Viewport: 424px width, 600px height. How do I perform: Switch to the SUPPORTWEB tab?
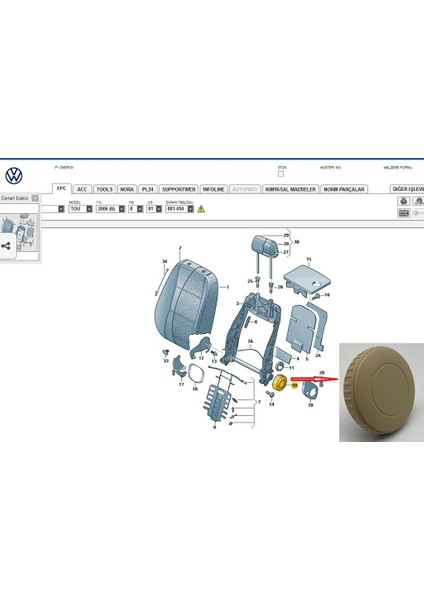pos(178,189)
